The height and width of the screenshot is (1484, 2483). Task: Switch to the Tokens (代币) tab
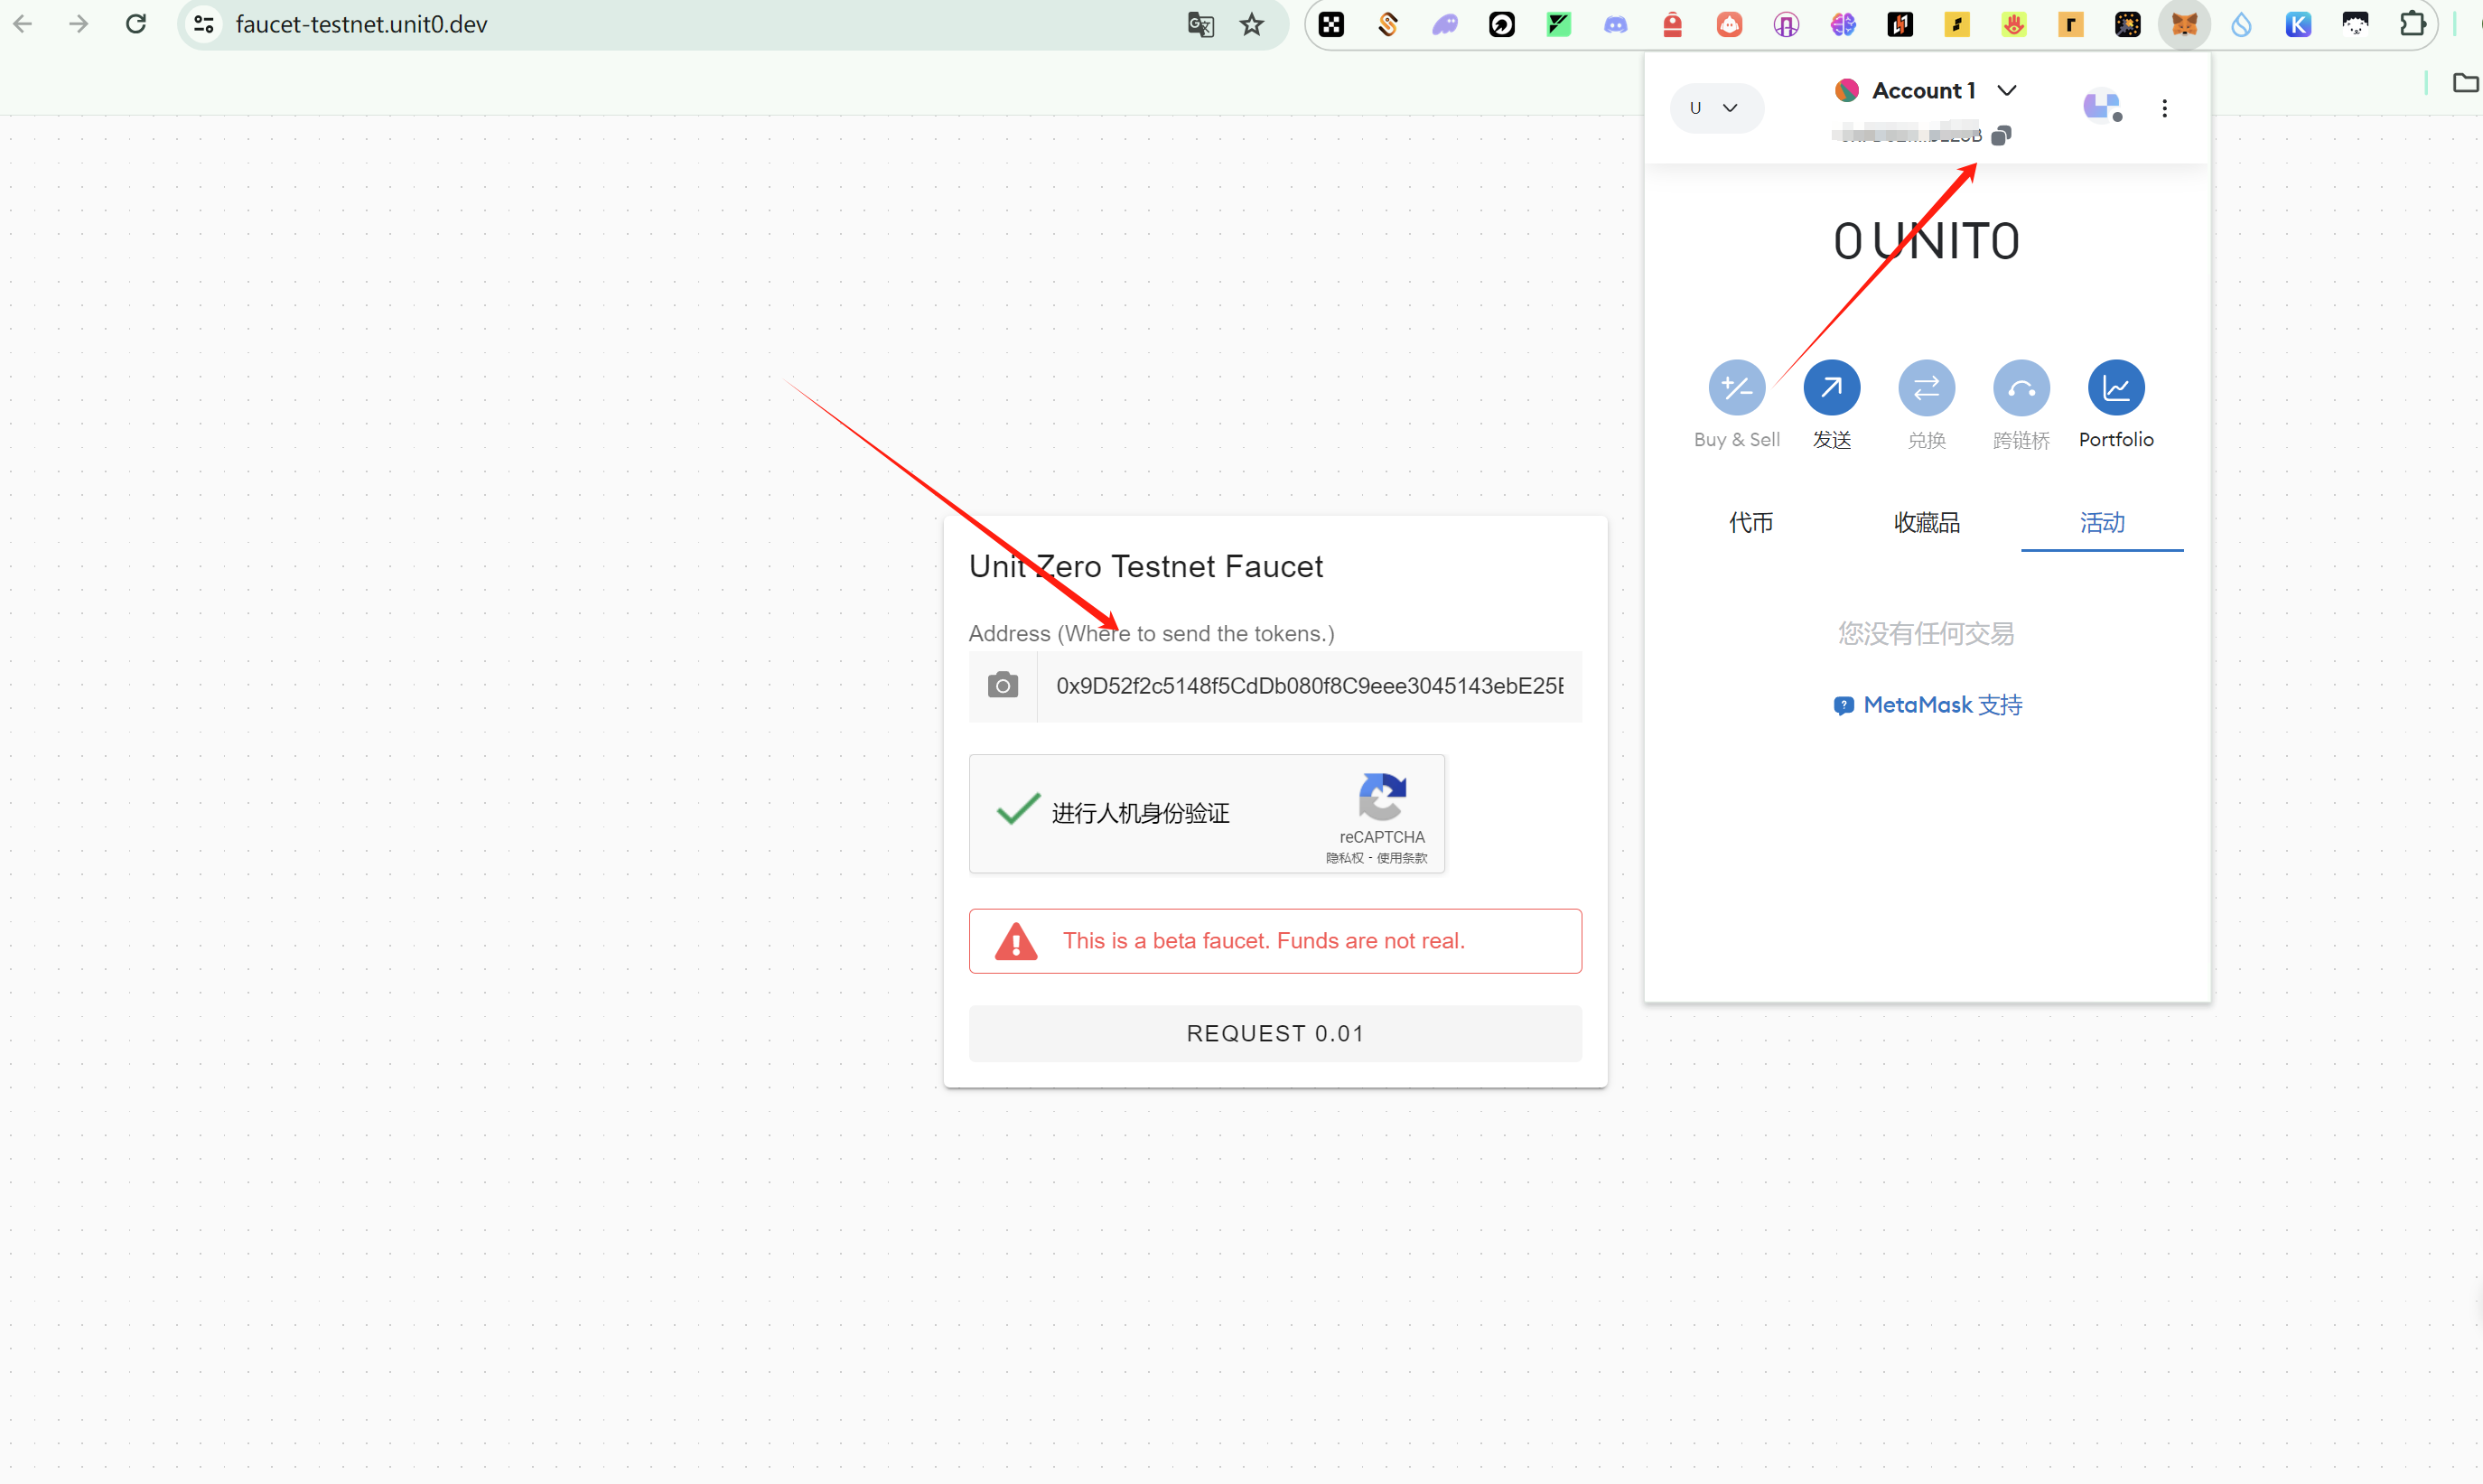pos(1751,522)
